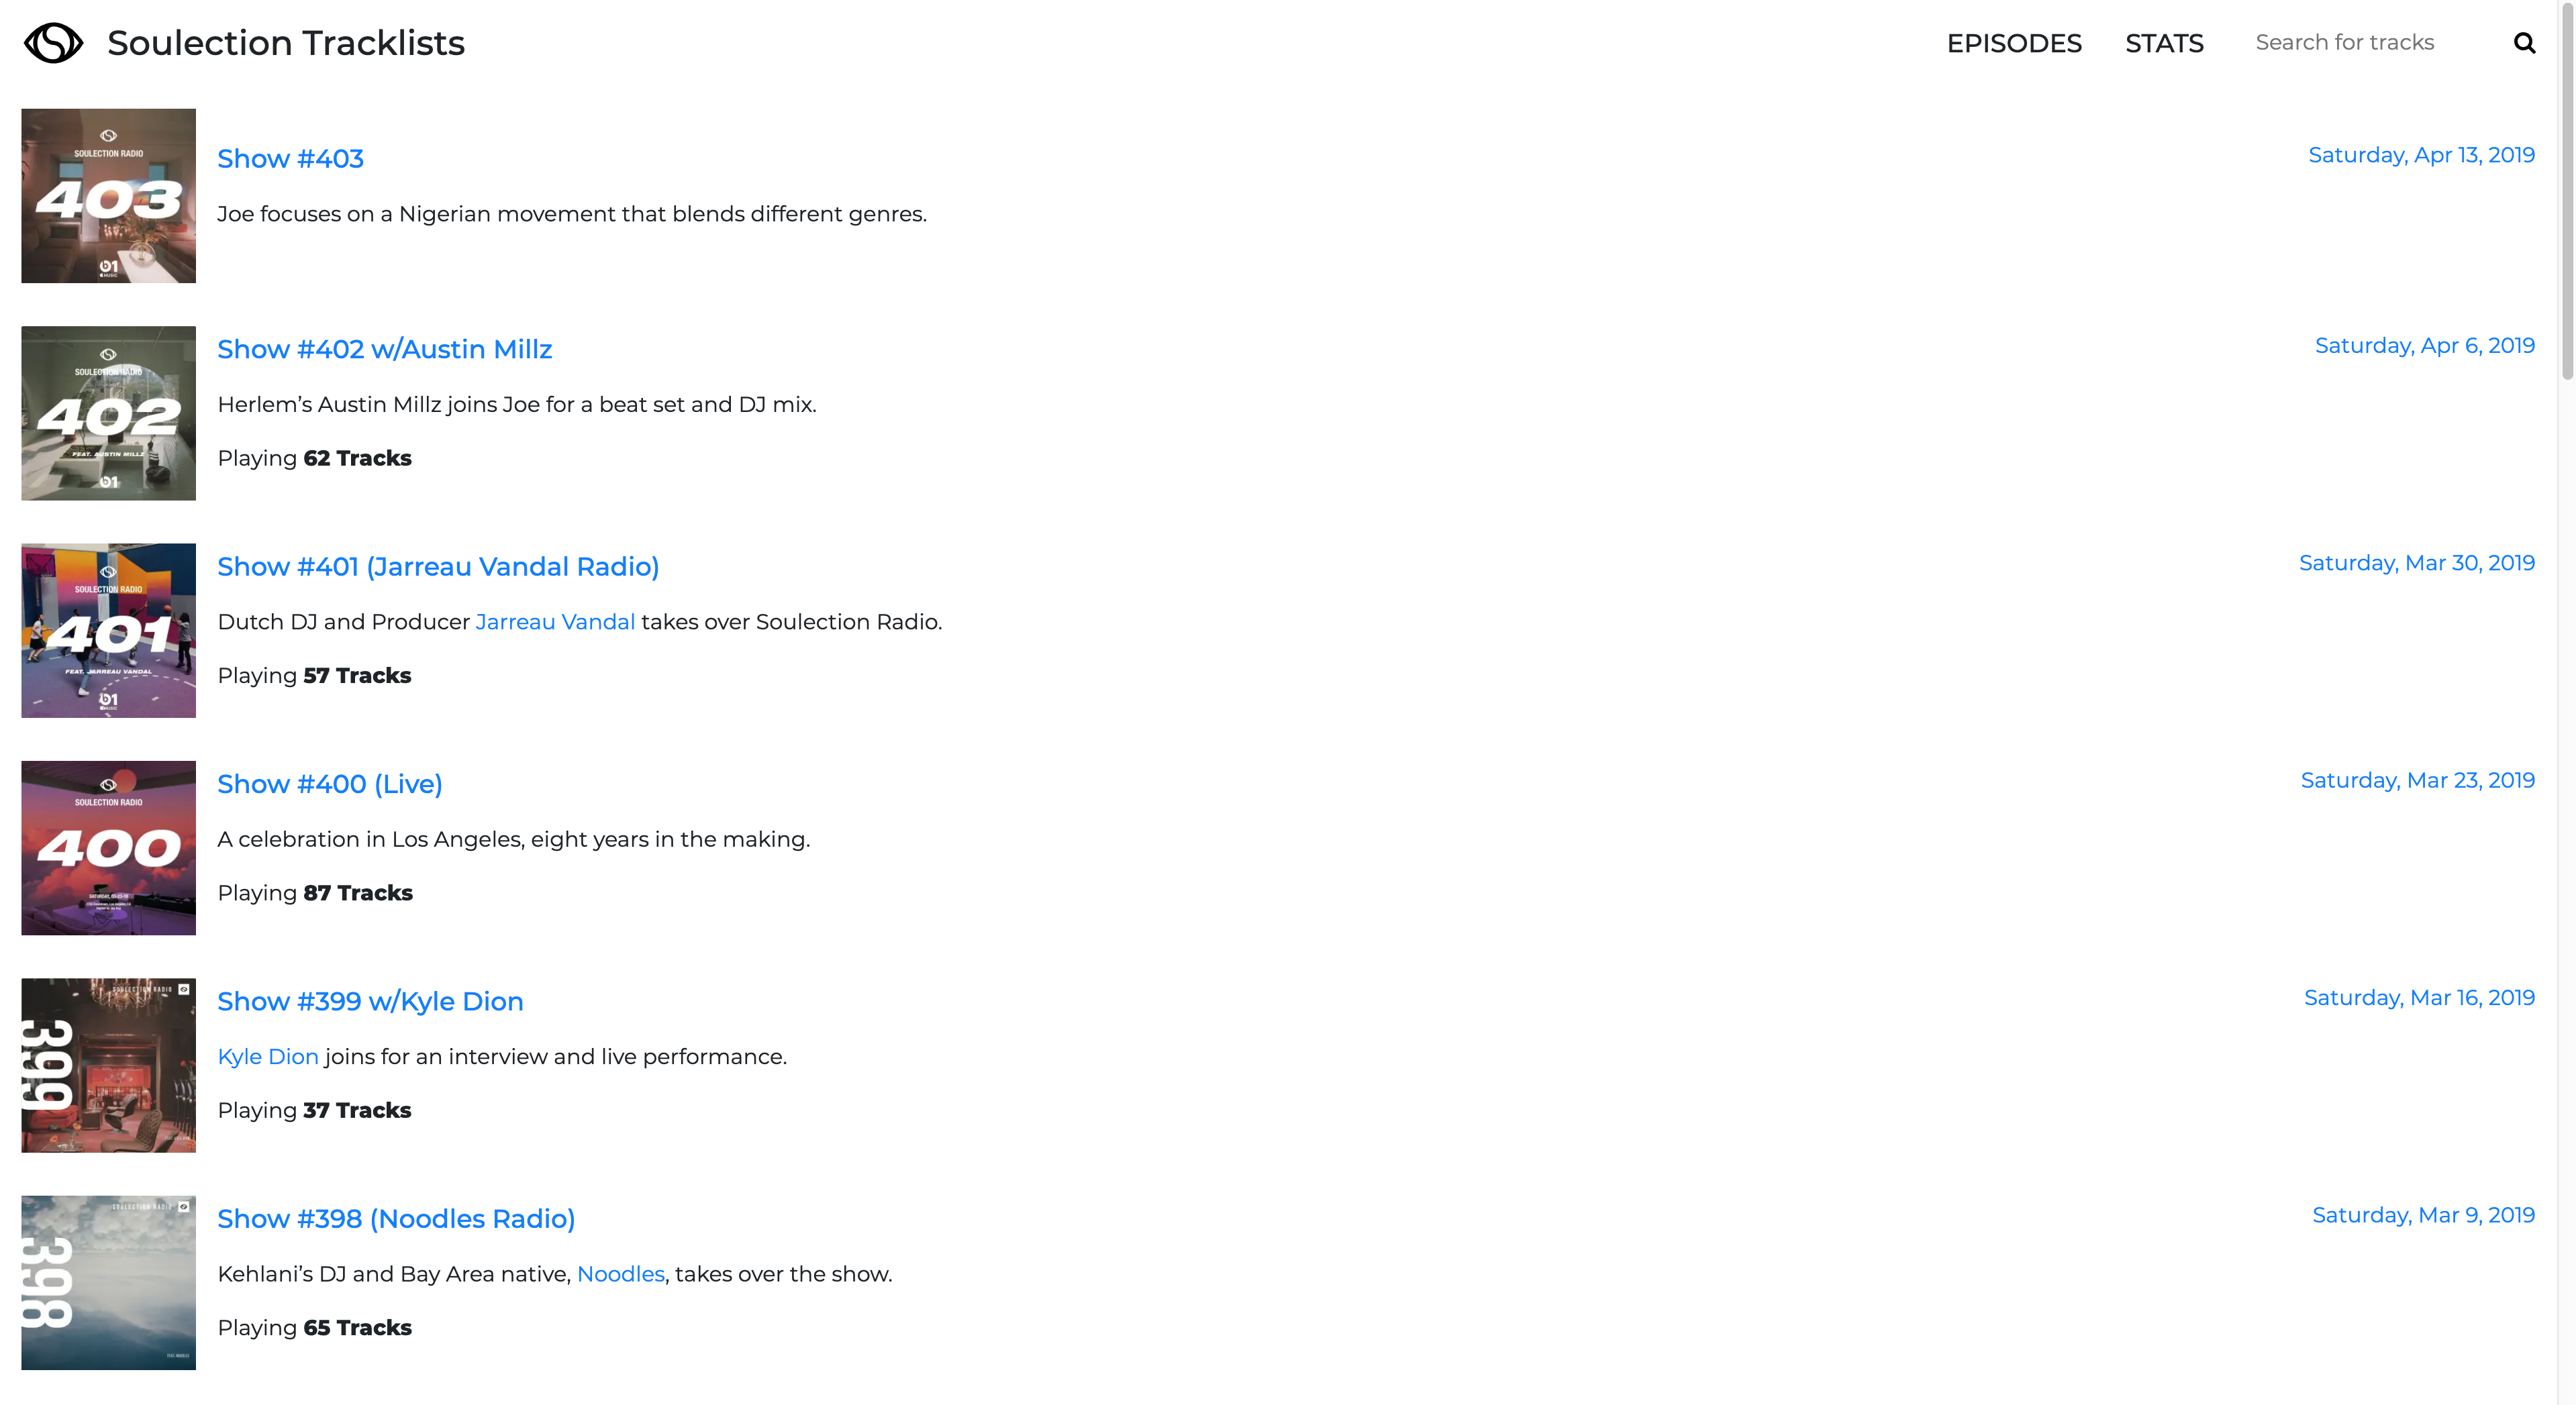Open Show 403 cover artwork
Image resolution: width=2576 pixels, height=1405 pixels.
coord(108,196)
